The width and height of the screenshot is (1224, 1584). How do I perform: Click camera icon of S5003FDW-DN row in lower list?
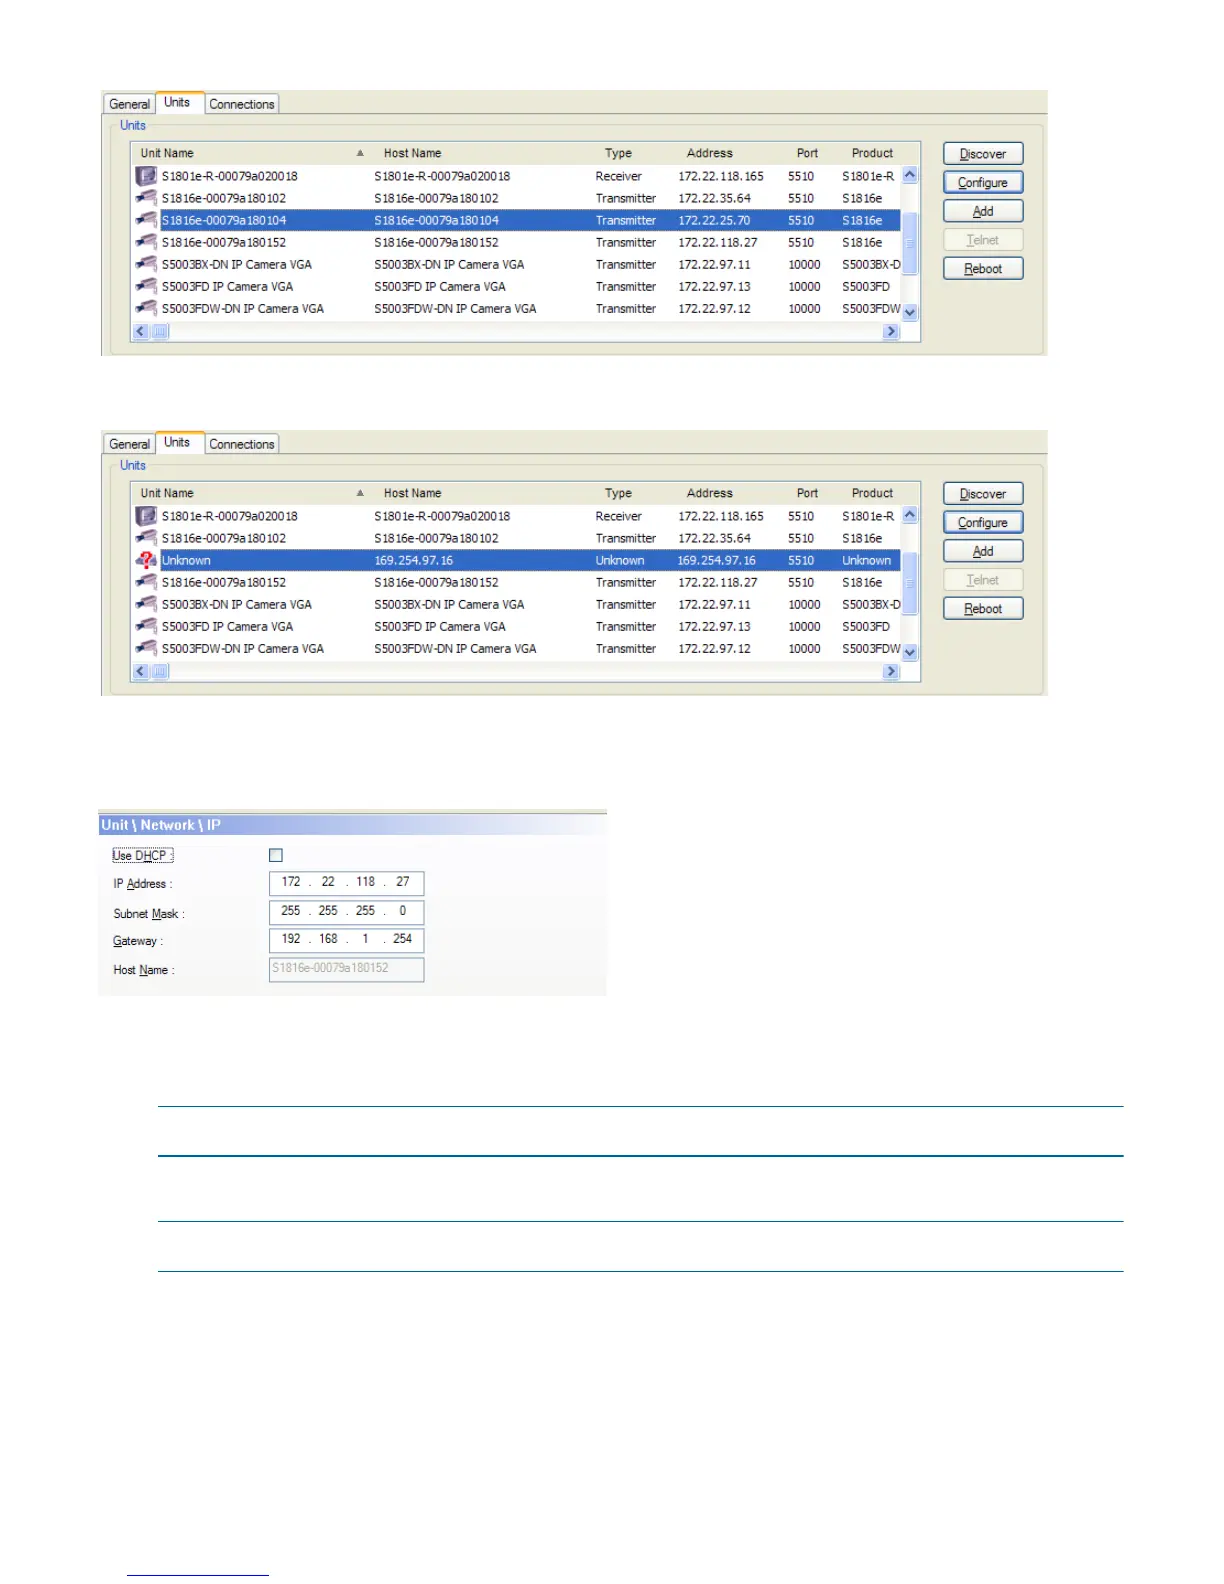146,648
